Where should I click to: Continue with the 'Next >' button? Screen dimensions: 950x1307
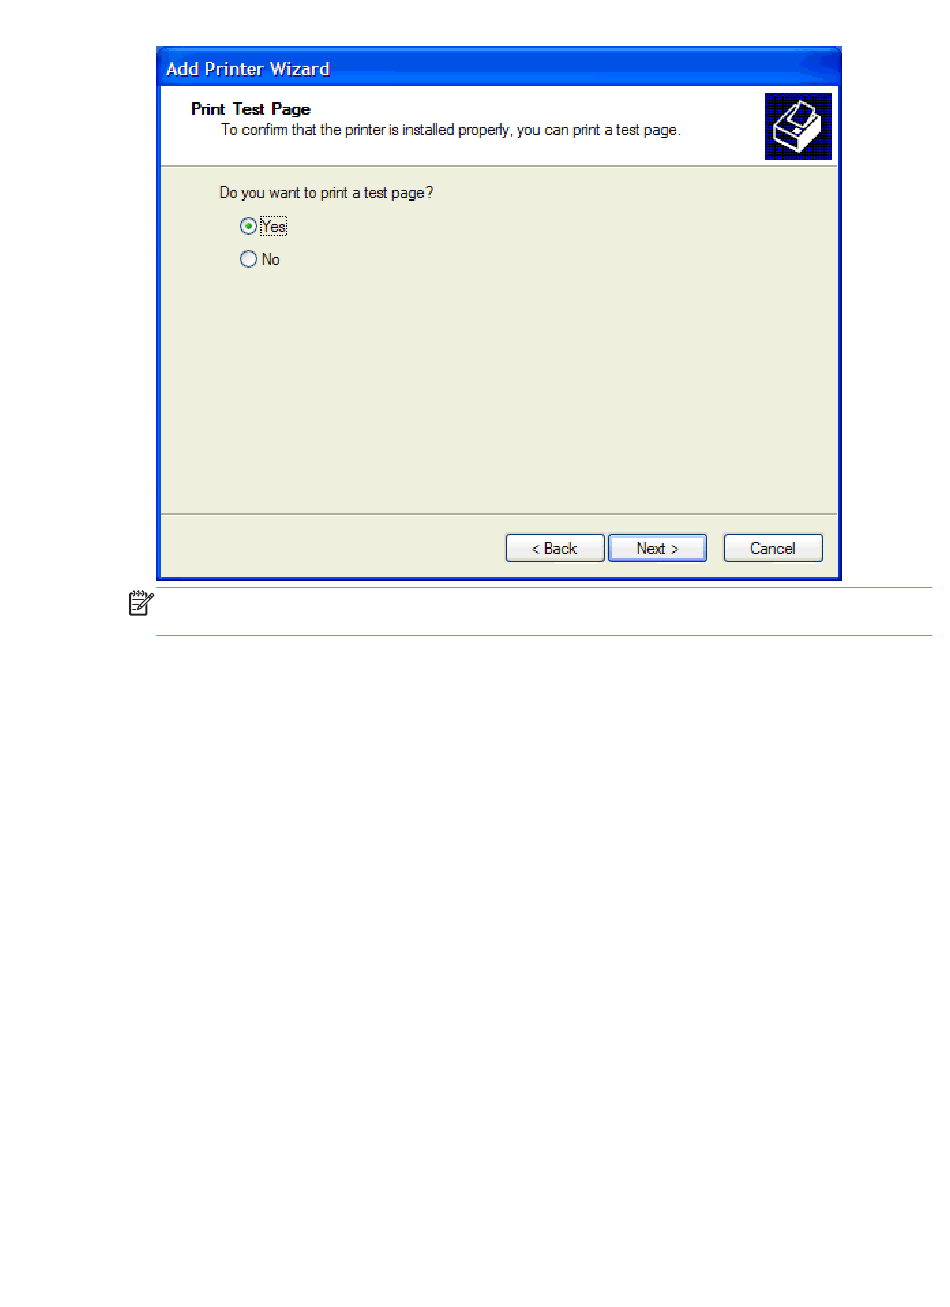tap(657, 548)
